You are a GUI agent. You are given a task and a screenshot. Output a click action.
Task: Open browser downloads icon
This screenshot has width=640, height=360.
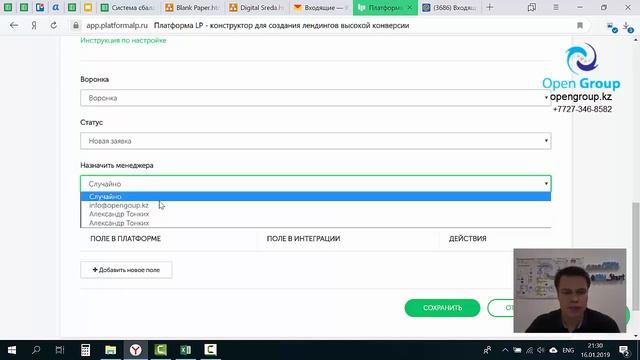(627, 27)
